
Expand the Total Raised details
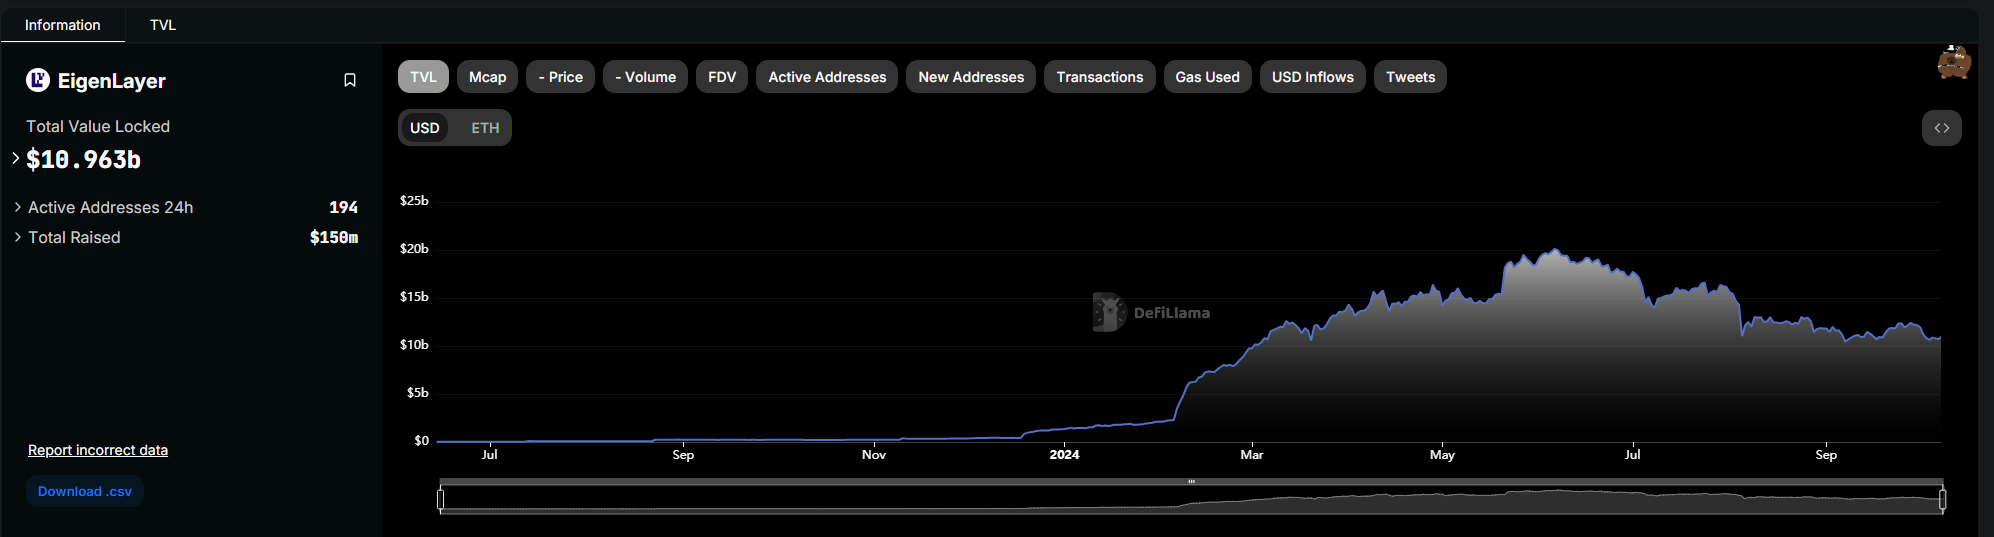click(186, 237)
